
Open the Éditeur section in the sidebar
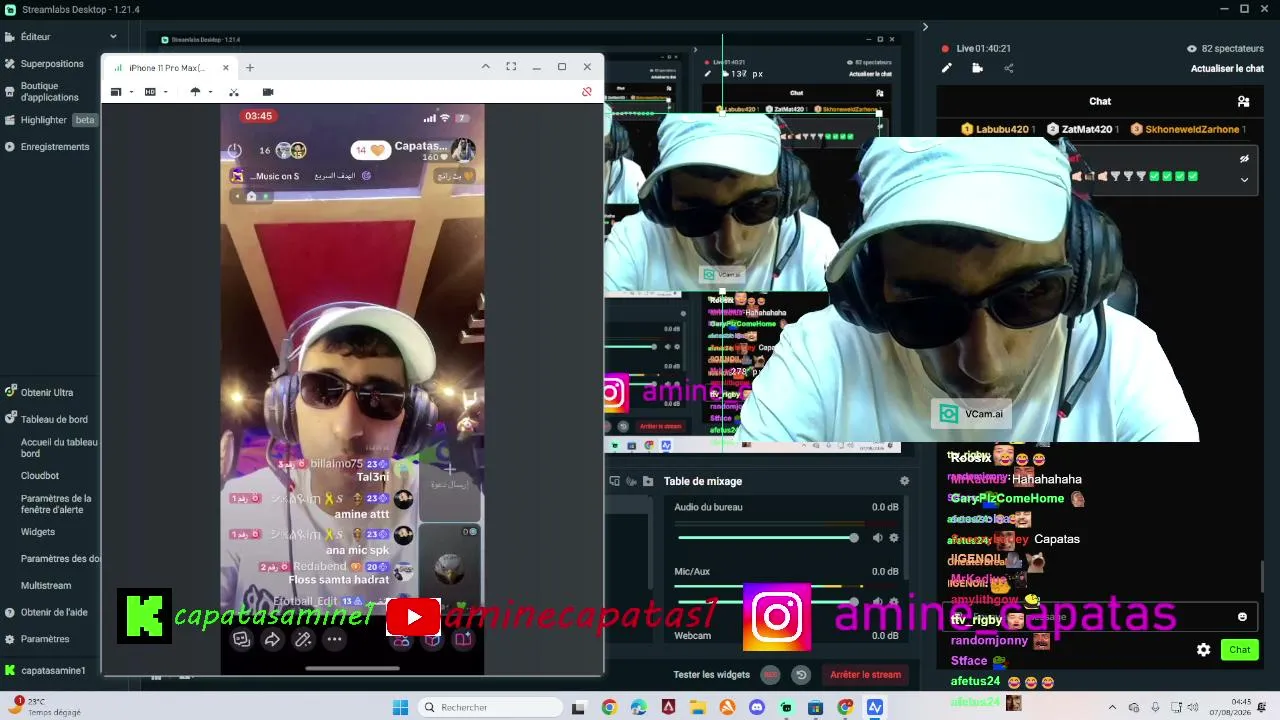click(x=35, y=37)
